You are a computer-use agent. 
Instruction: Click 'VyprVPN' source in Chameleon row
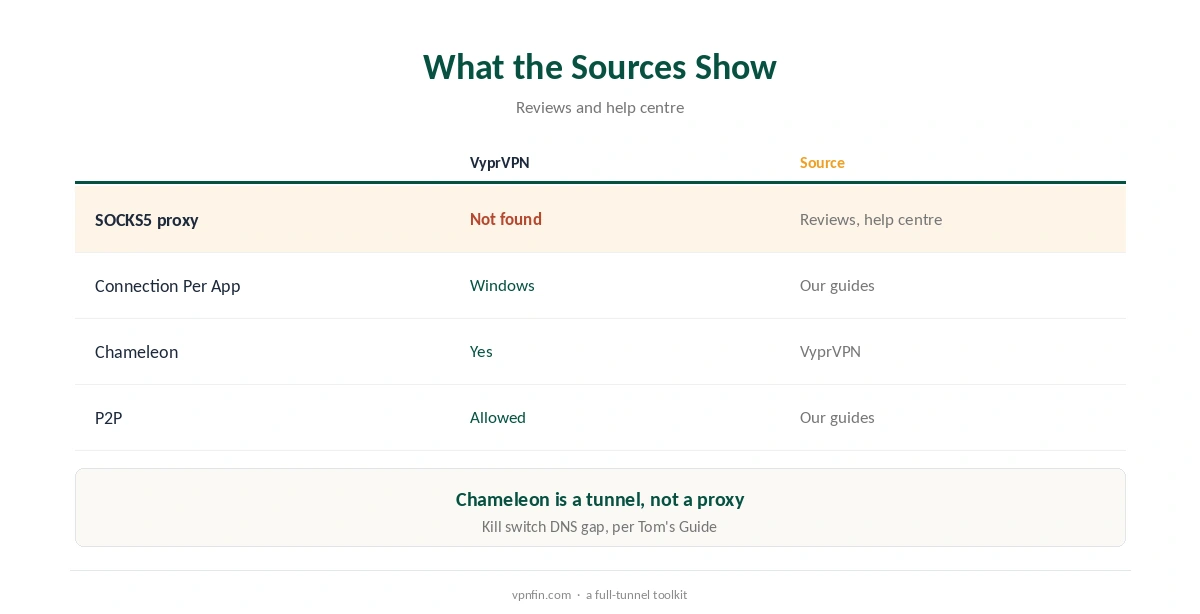[x=830, y=351]
